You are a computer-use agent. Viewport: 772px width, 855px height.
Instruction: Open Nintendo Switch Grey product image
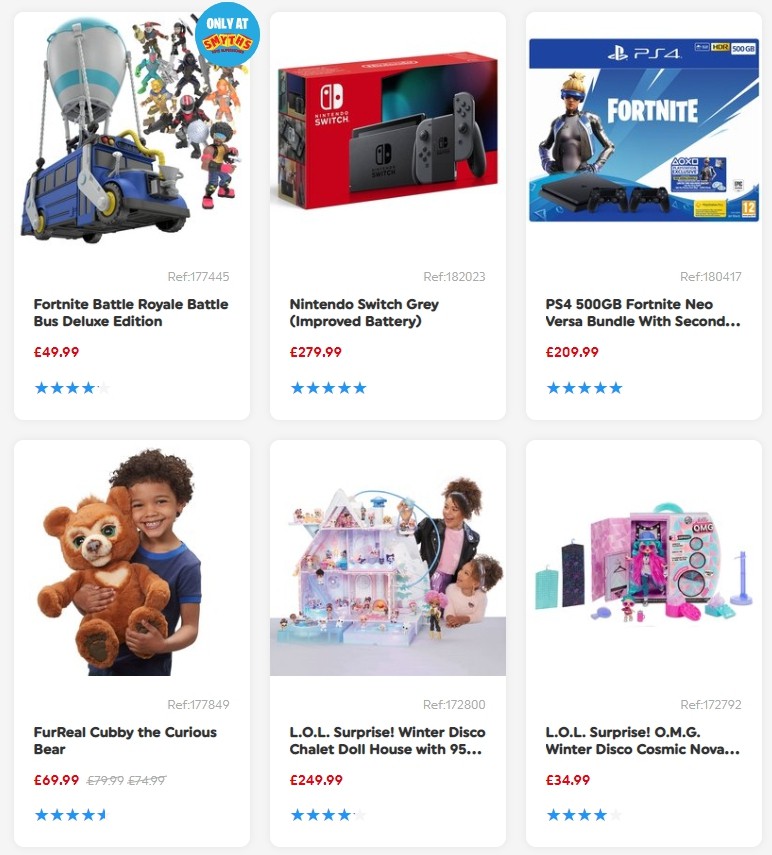coord(388,130)
